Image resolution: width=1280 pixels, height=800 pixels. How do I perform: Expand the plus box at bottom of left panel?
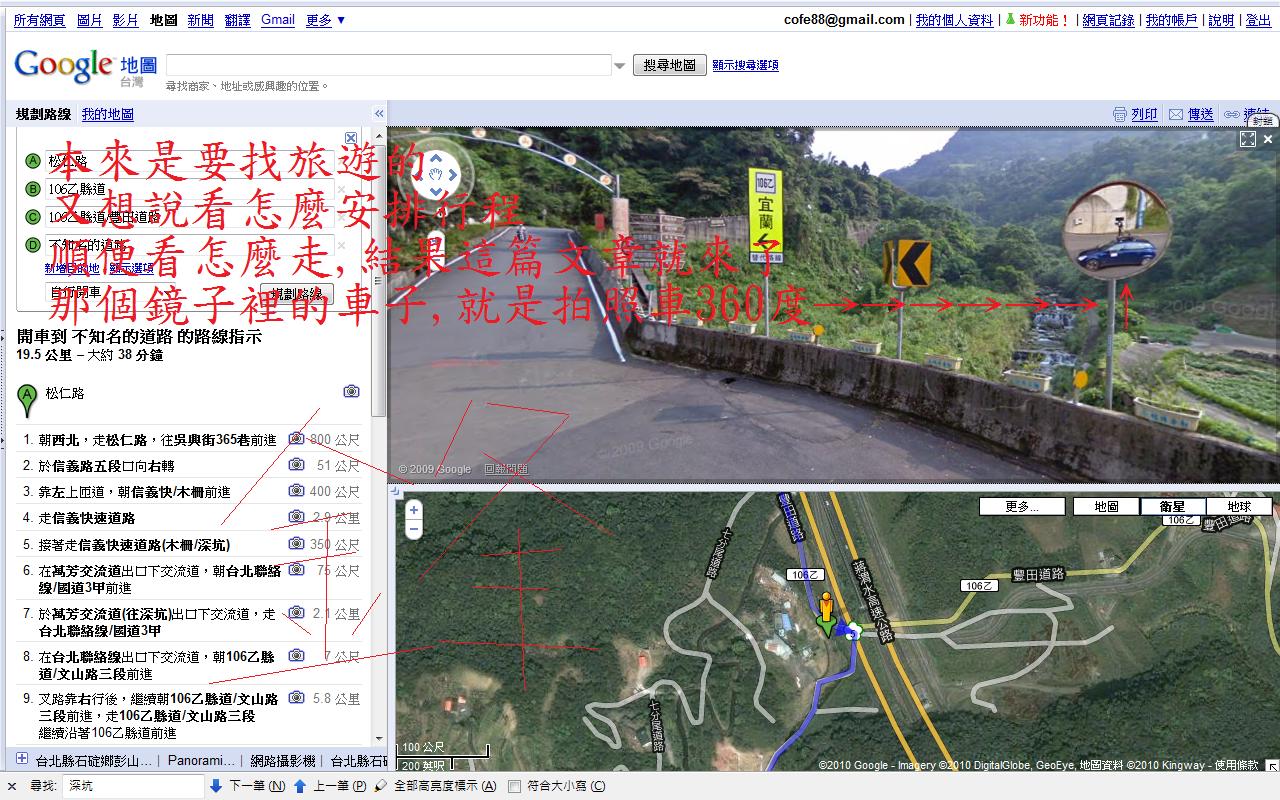22,759
